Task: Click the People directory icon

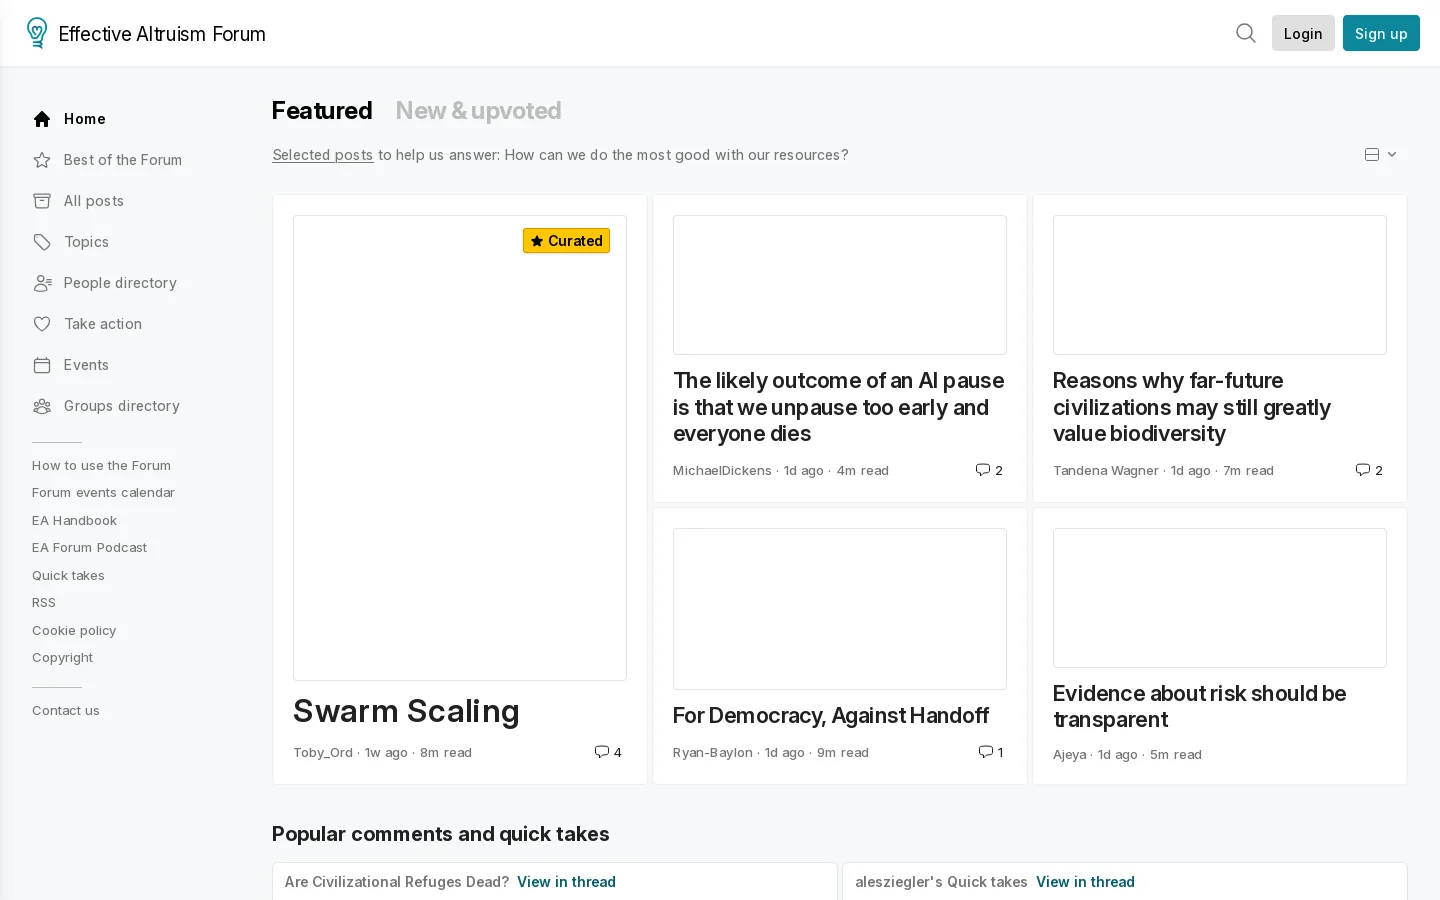Action: click(x=42, y=283)
